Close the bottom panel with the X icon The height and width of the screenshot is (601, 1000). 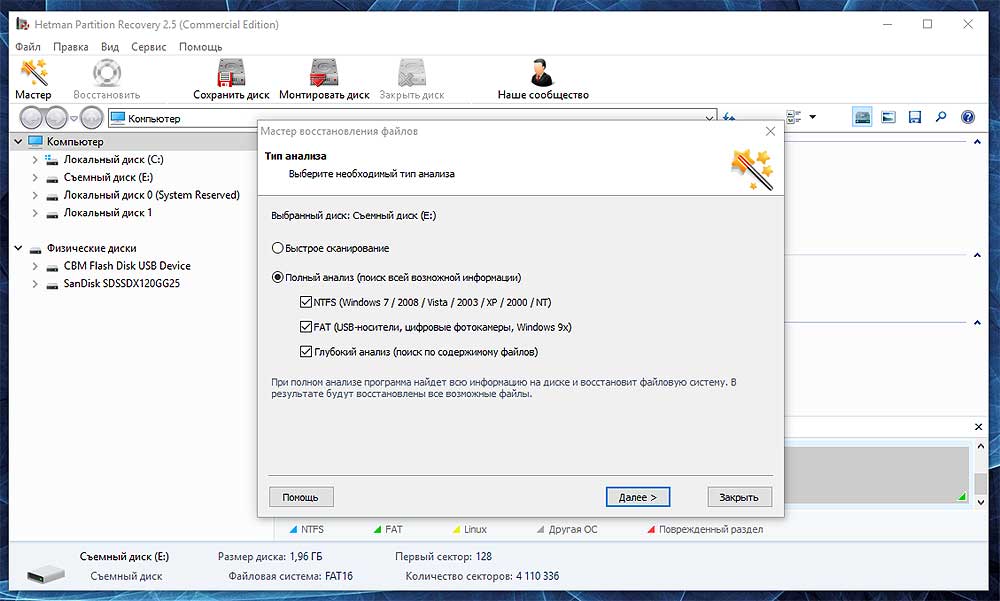(978, 426)
